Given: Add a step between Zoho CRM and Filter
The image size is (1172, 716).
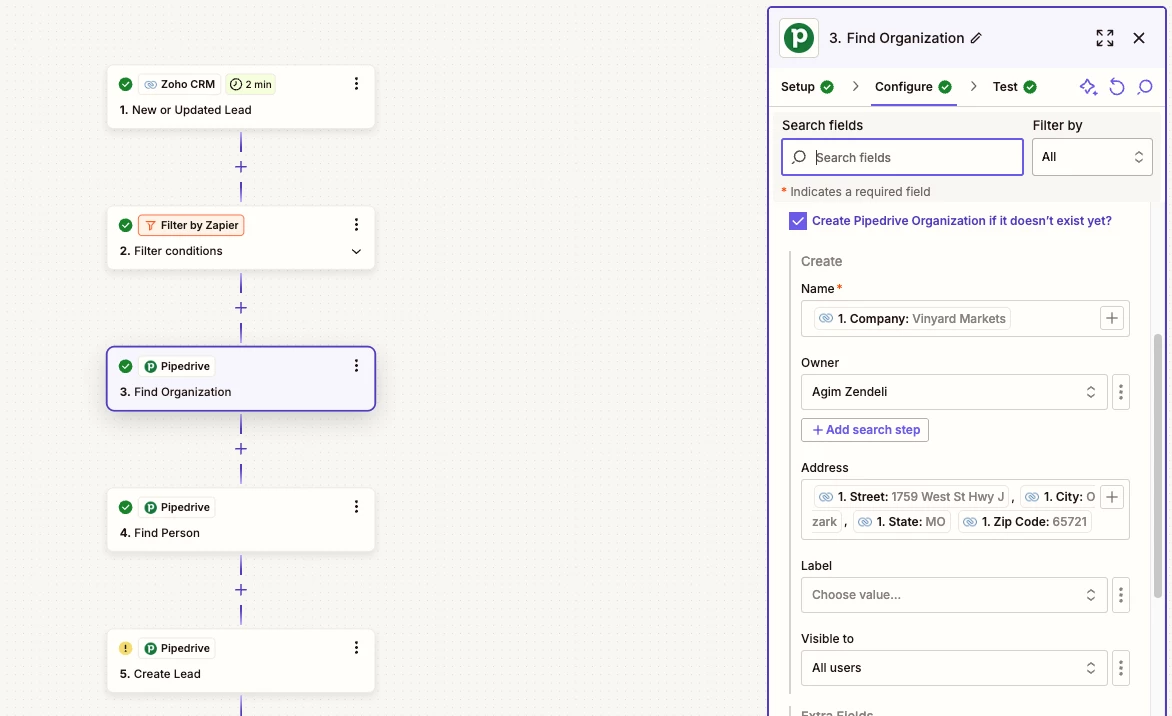Looking at the screenshot, I should 241,167.
